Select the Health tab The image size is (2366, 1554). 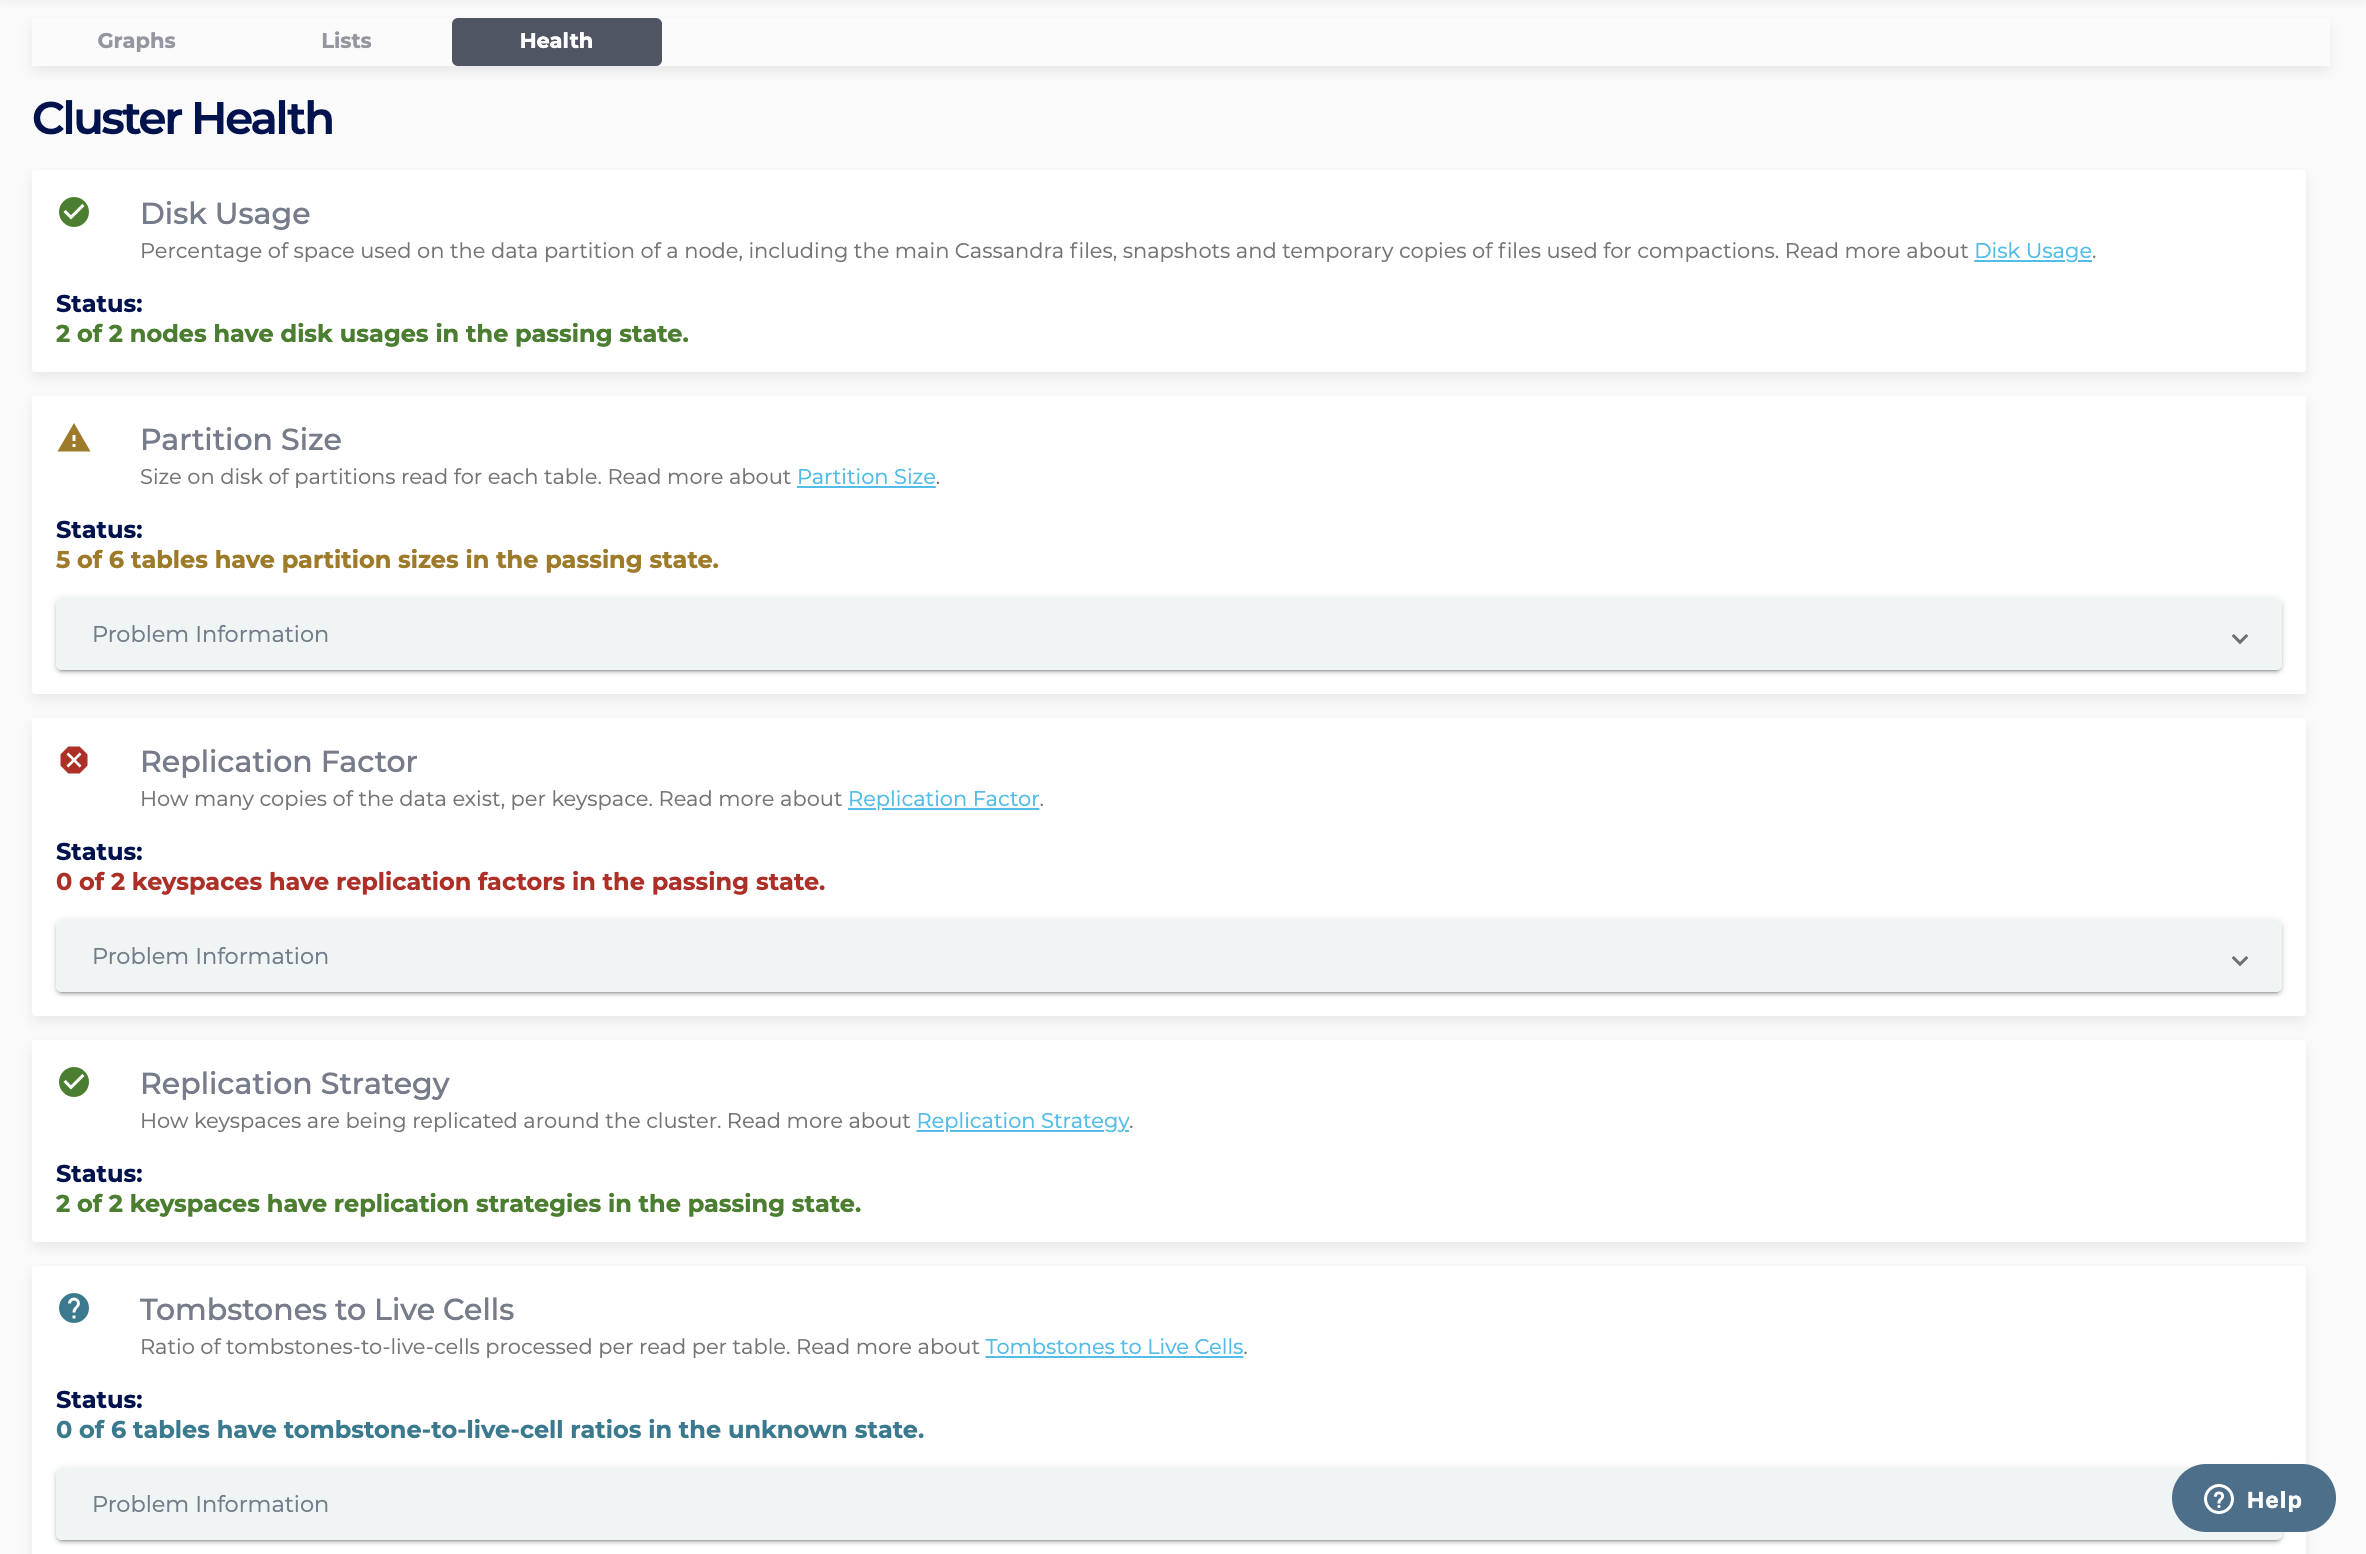(x=556, y=41)
